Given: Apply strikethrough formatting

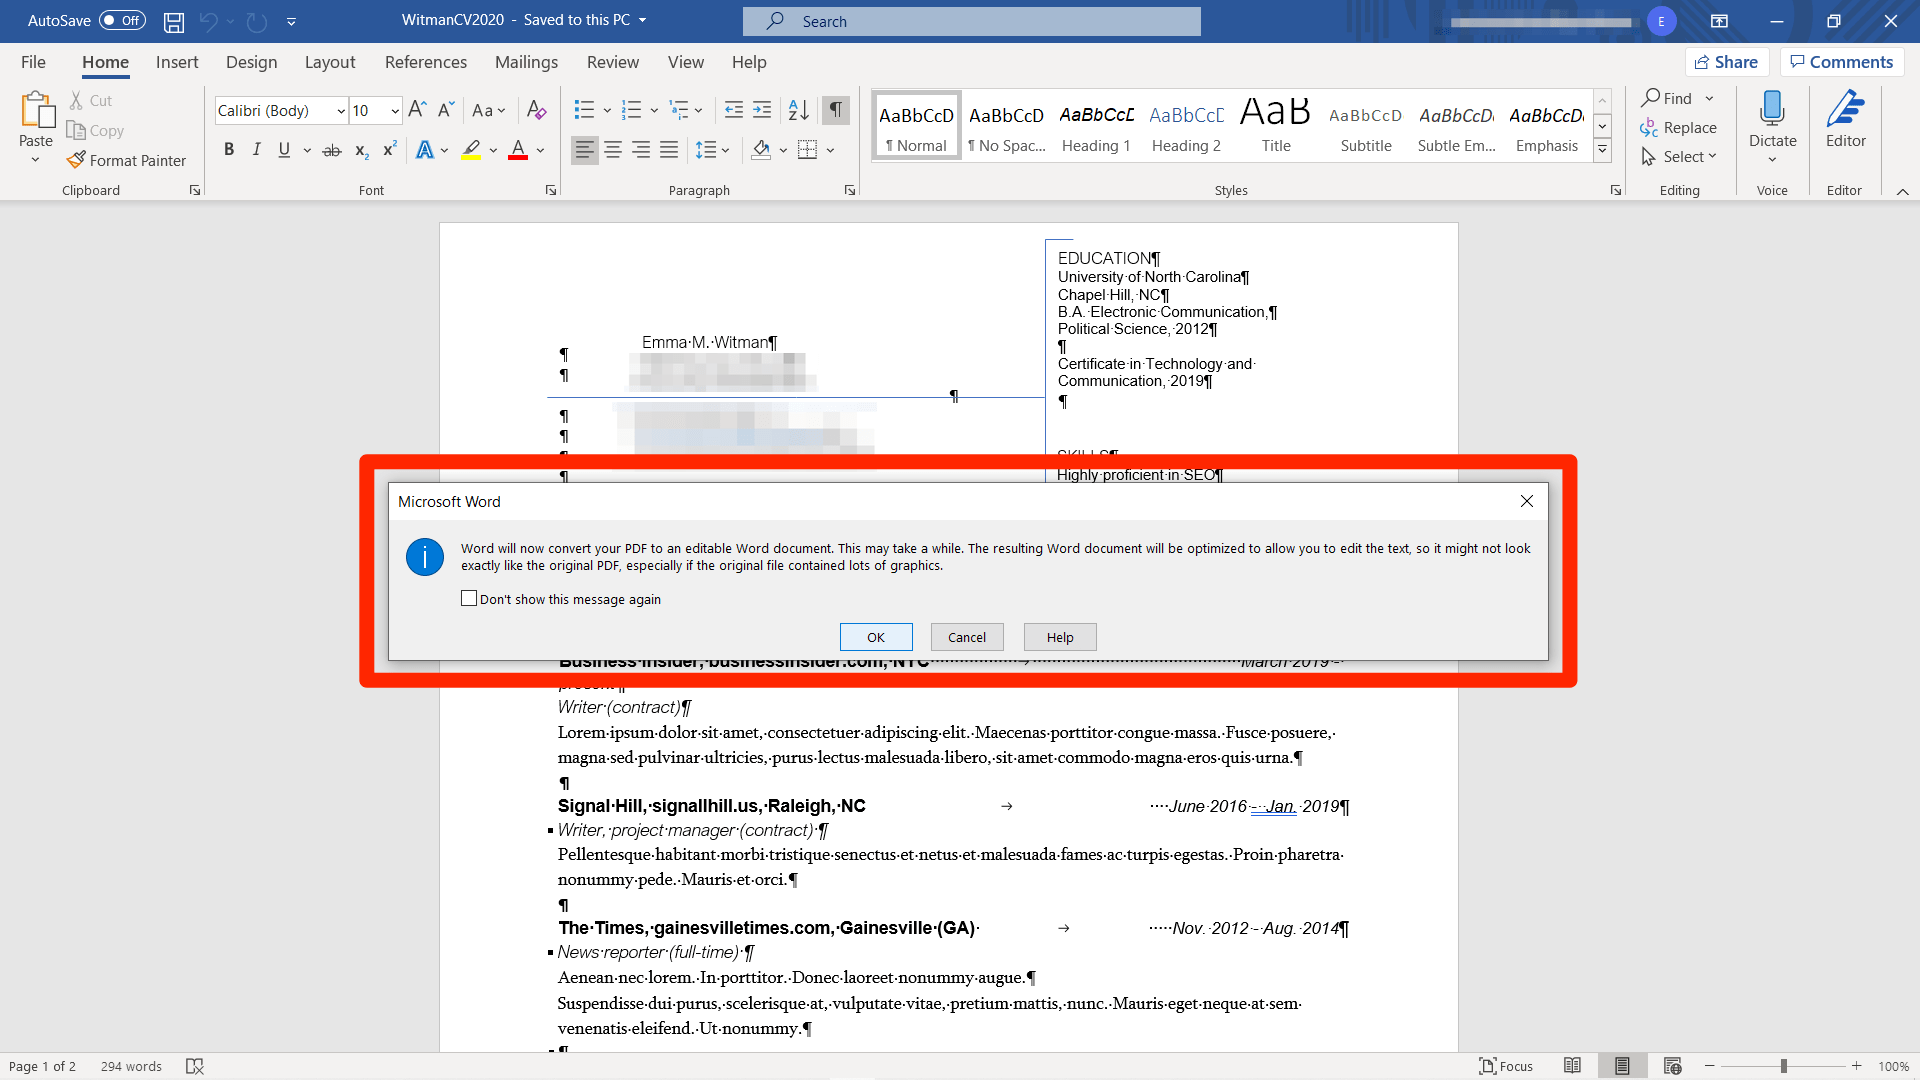Looking at the screenshot, I should point(331,149).
